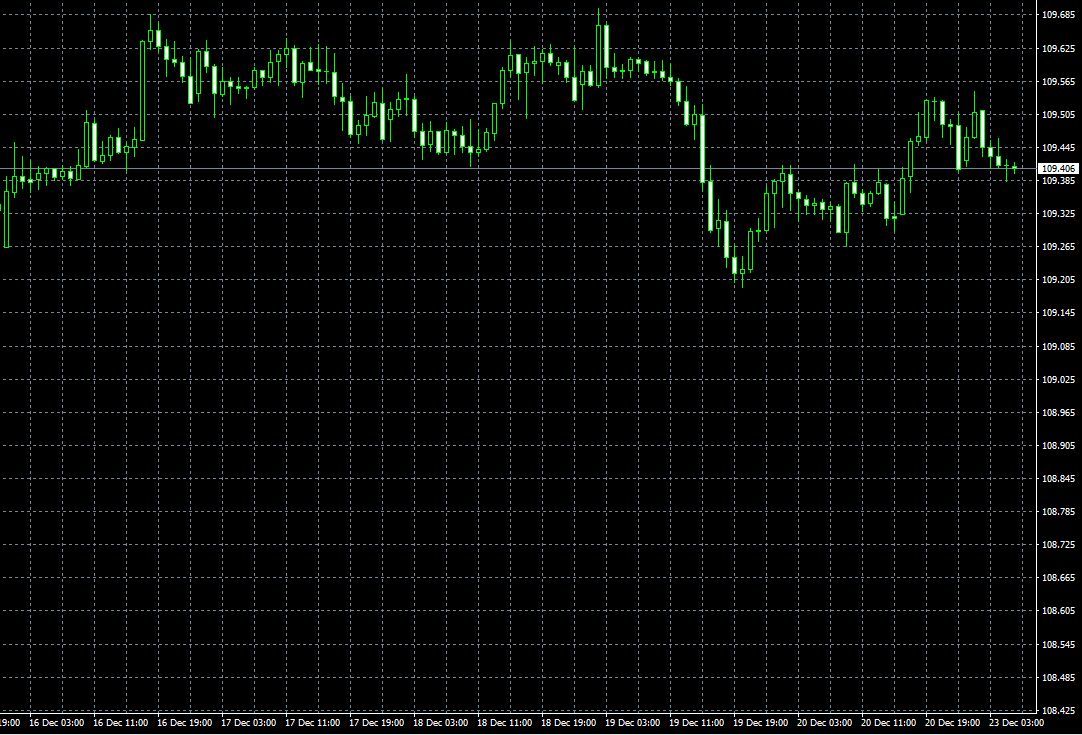Select the tall bullish candle before 16 Dec 19:00
This screenshot has width=1082, height=735.
point(143,91)
